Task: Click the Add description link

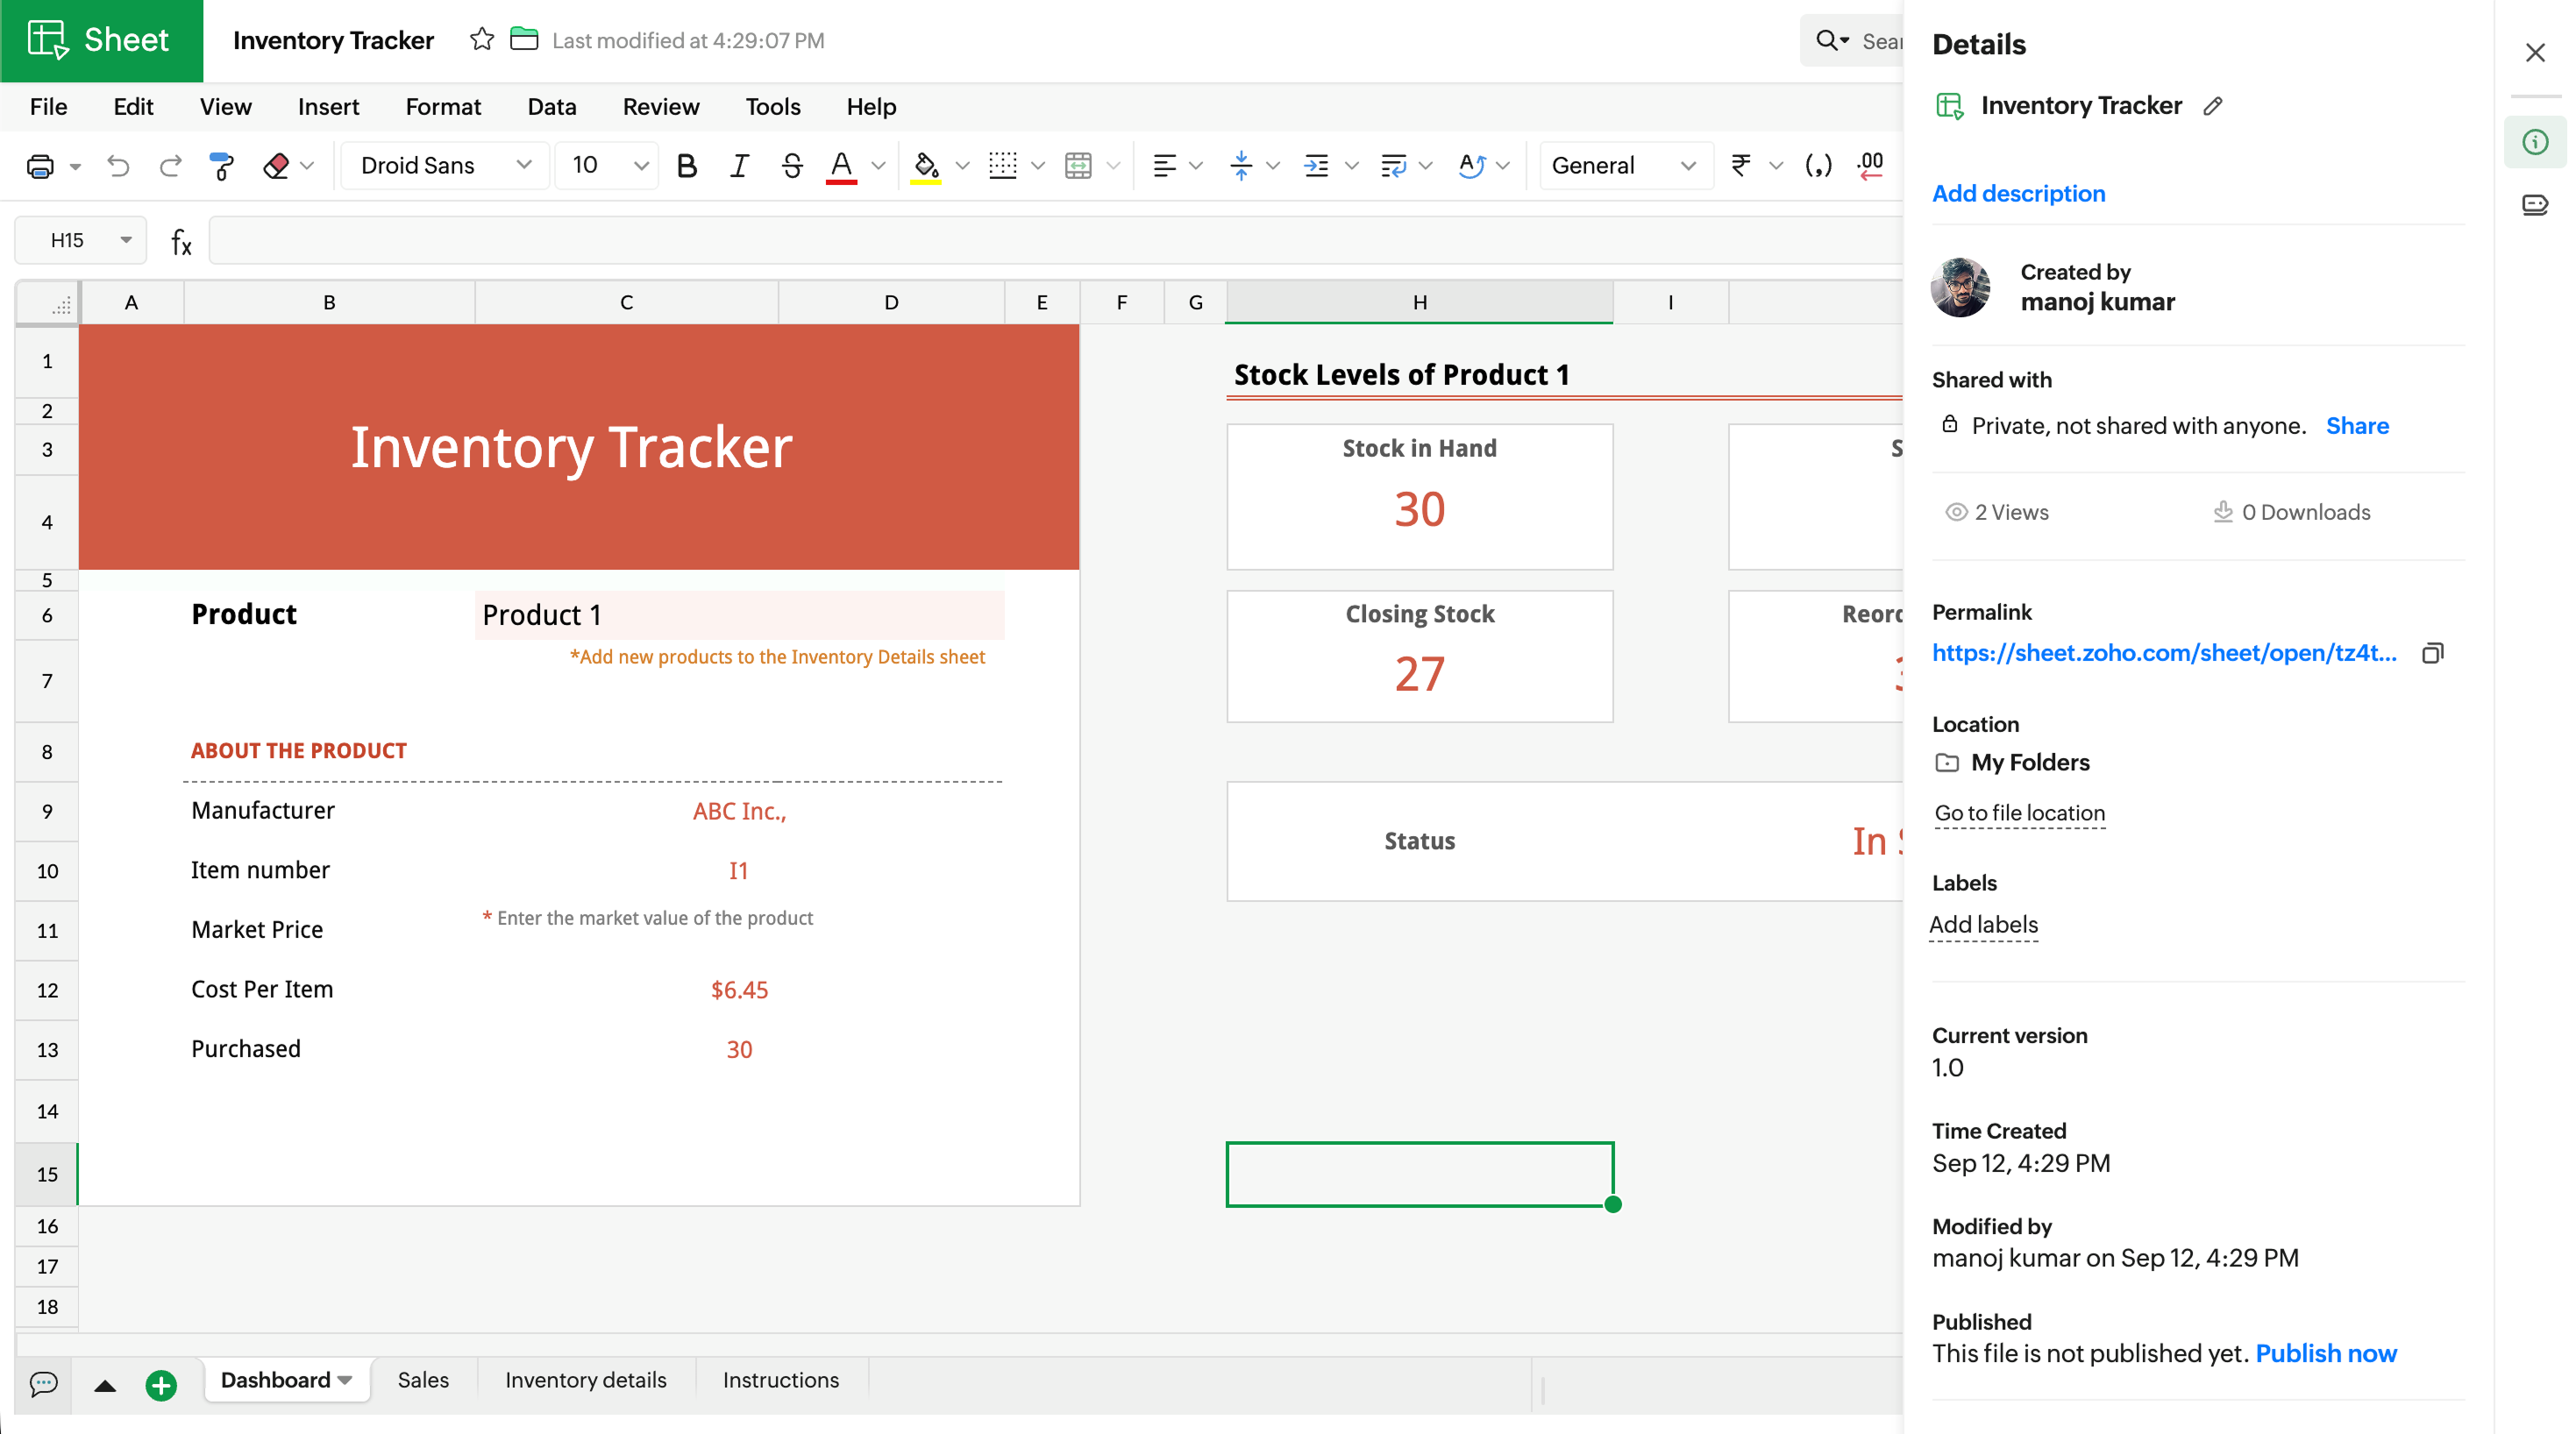Action: click(2018, 194)
